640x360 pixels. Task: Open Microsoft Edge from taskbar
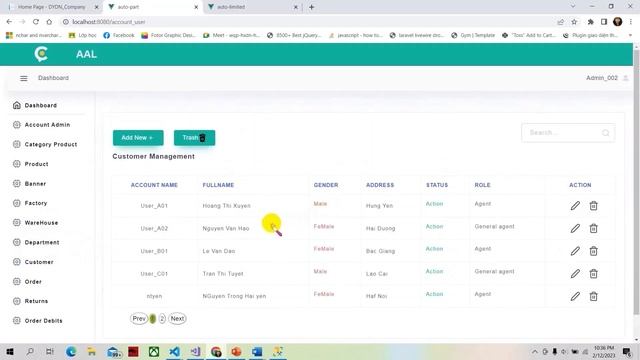tap(71, 351)
